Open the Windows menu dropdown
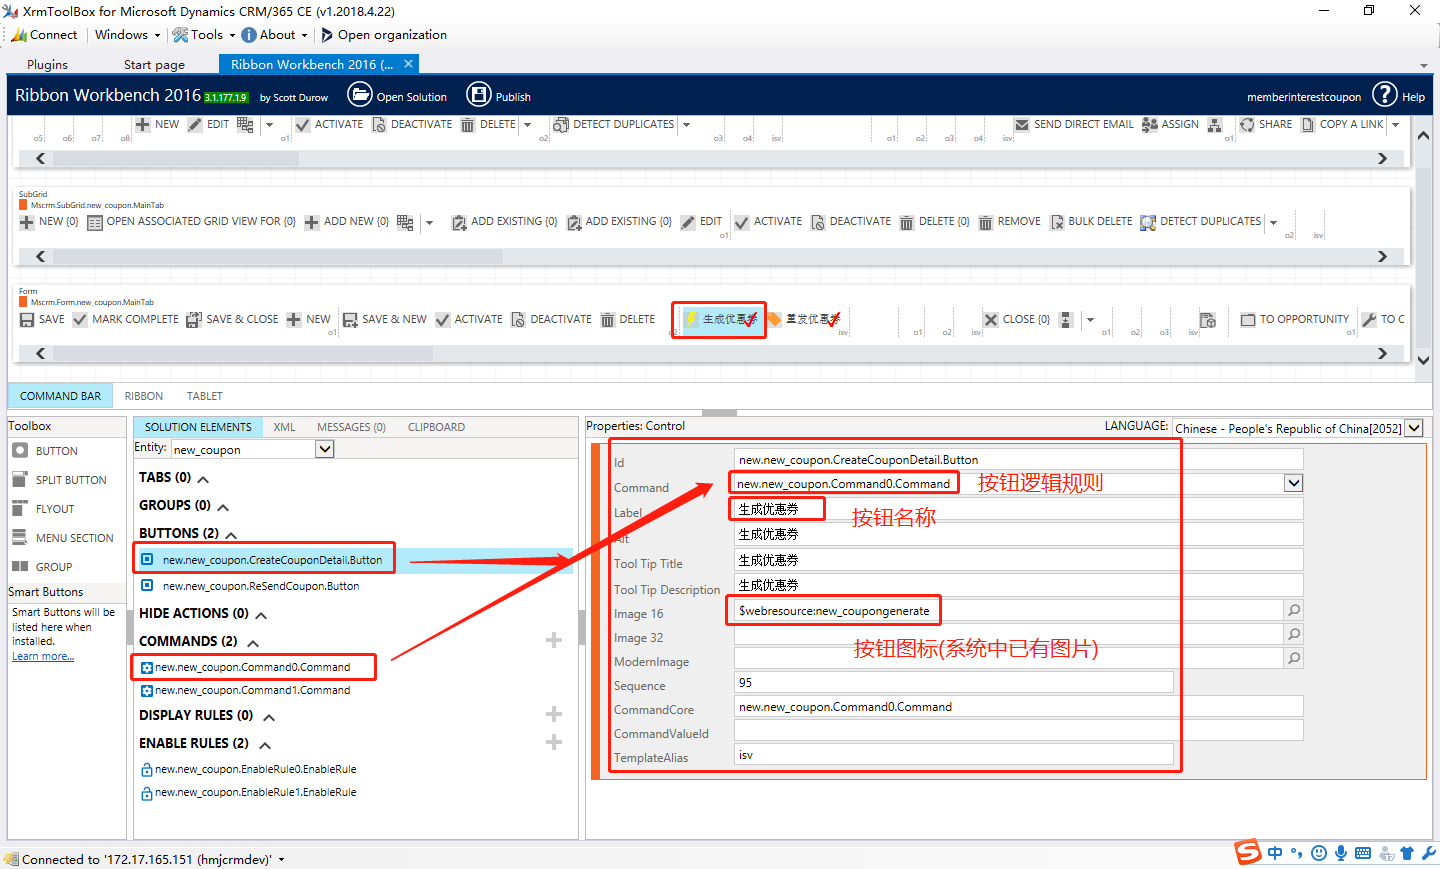This screenshot has height=869, width=1440. [127, 35]
